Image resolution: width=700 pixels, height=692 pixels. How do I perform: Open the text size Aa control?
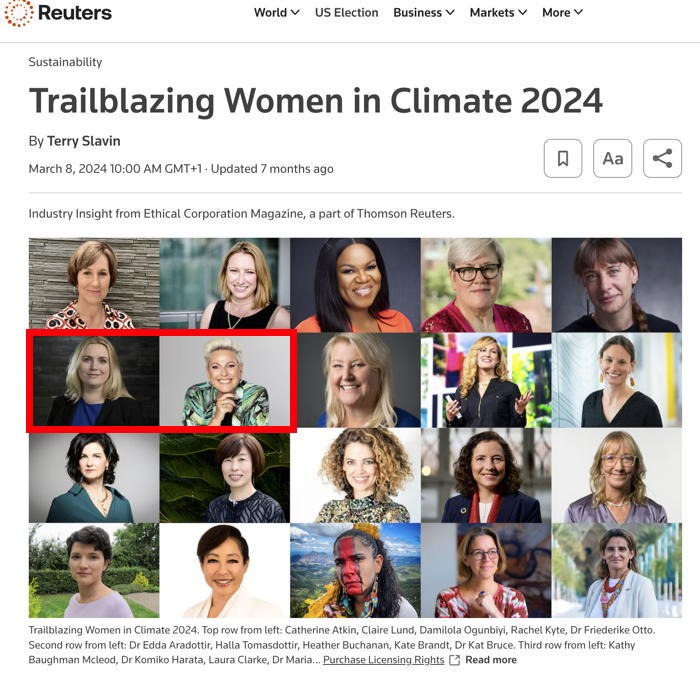coord(613,158)
